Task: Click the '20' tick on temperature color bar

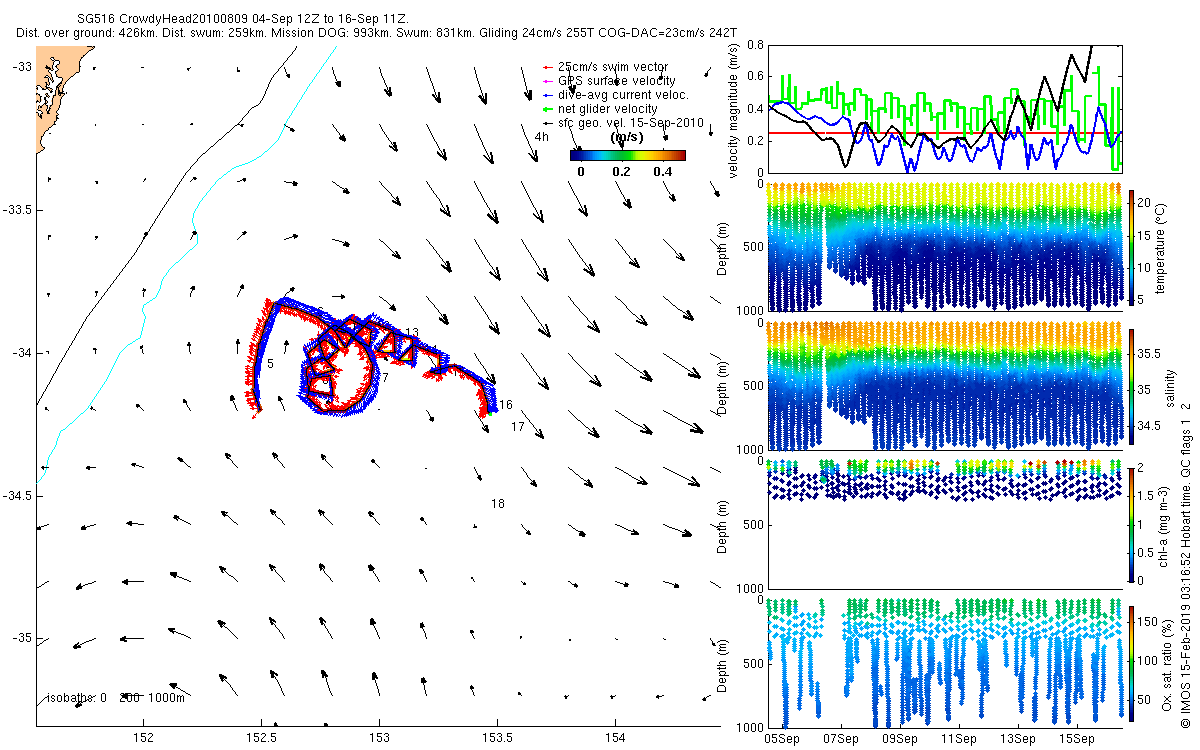Action: [1144, 201]
